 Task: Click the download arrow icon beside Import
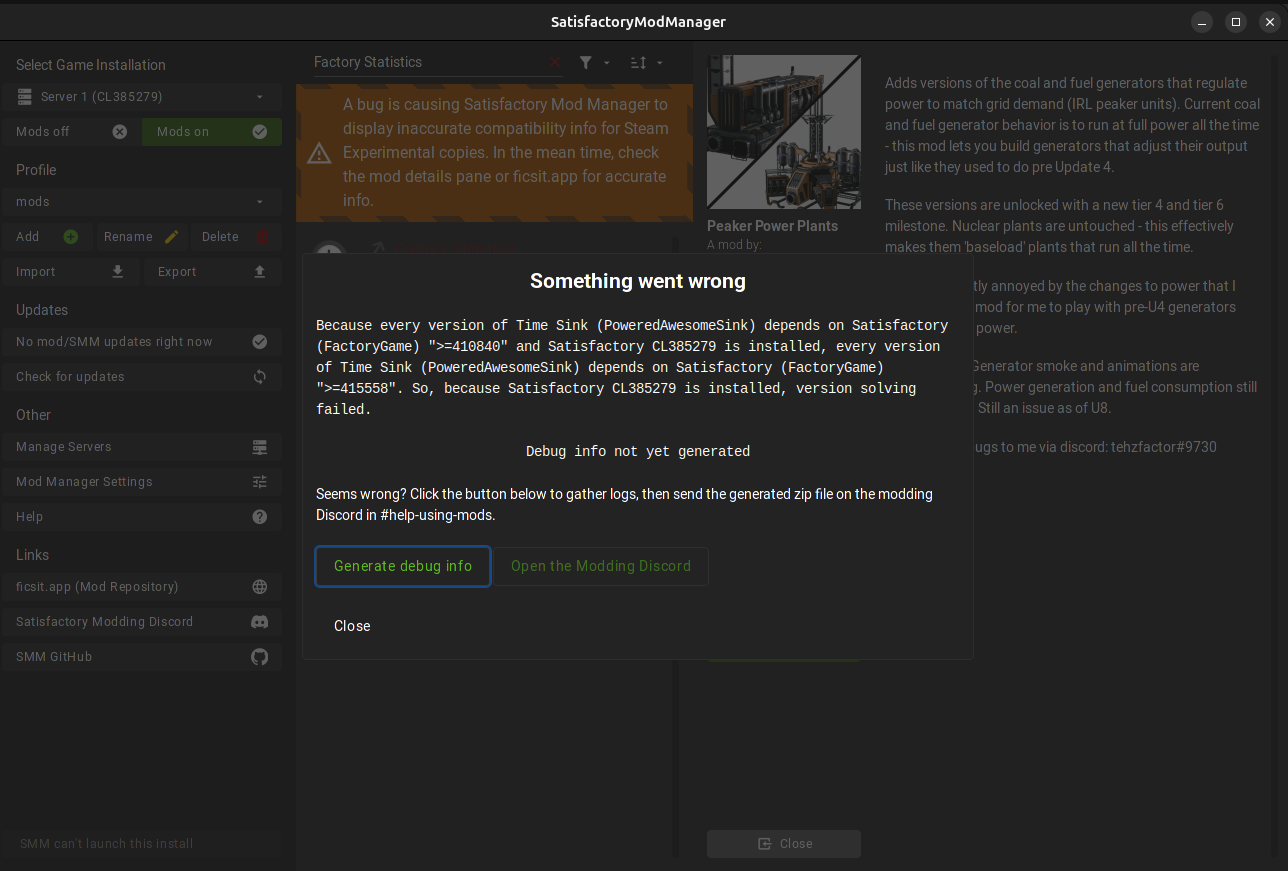(x=118, y=272)
